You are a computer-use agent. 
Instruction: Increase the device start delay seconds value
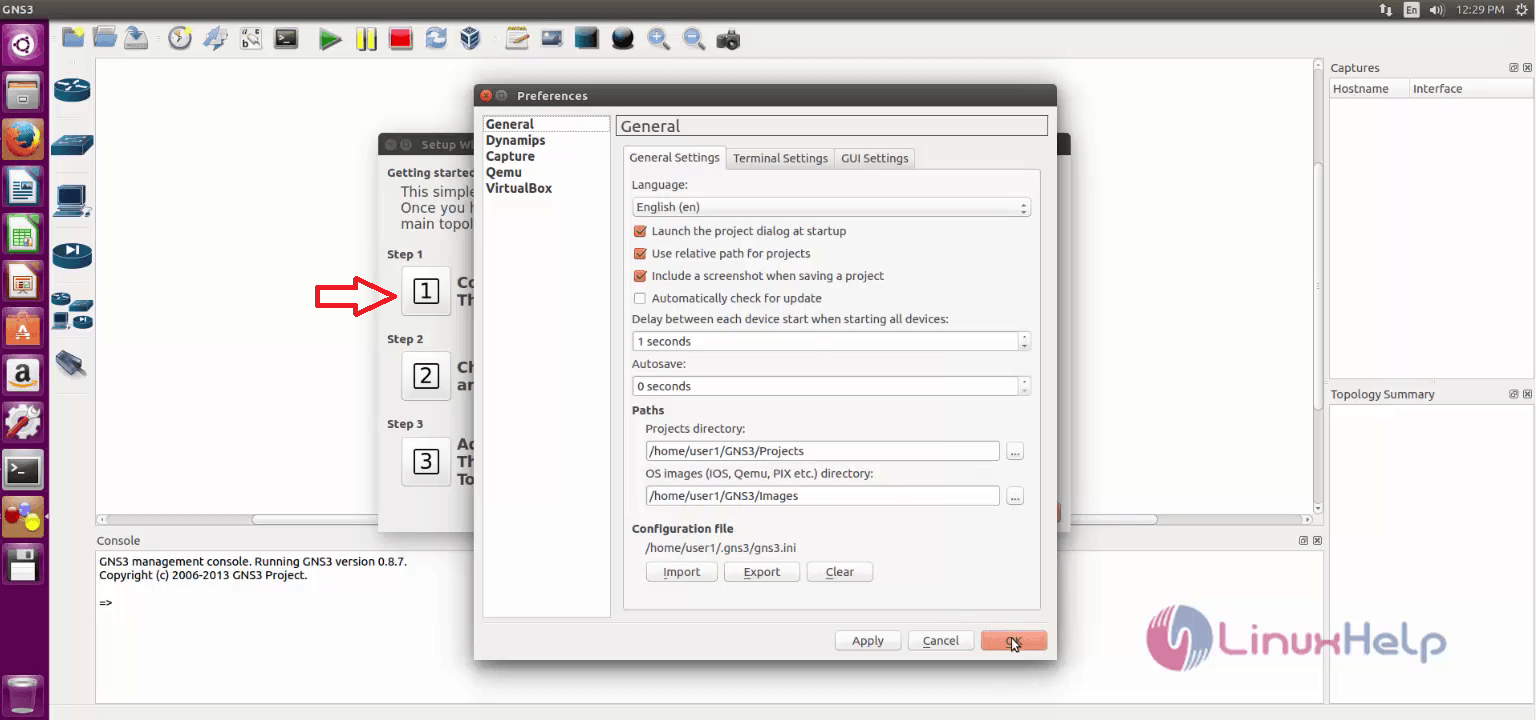(x=1024, y=337)
